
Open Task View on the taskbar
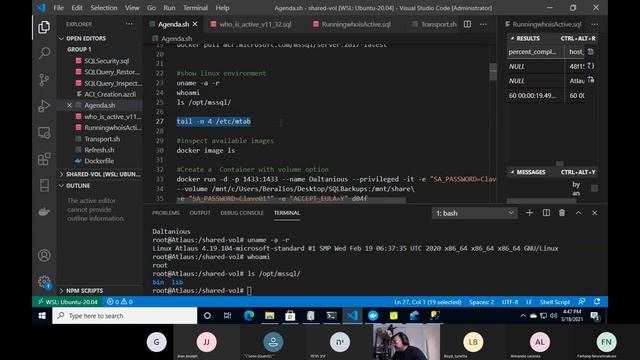228,316
